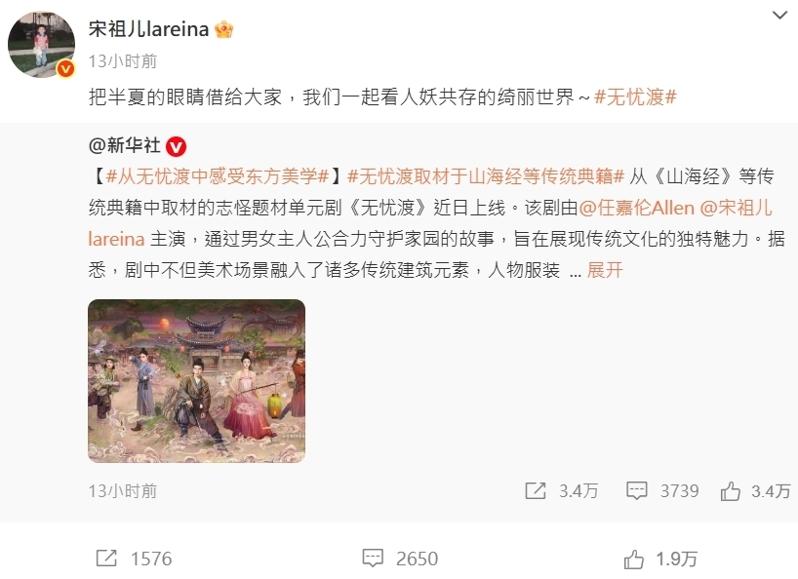Open the #无忧渡# hashtag in post
The image size is (798, 579).
(635, 97)
